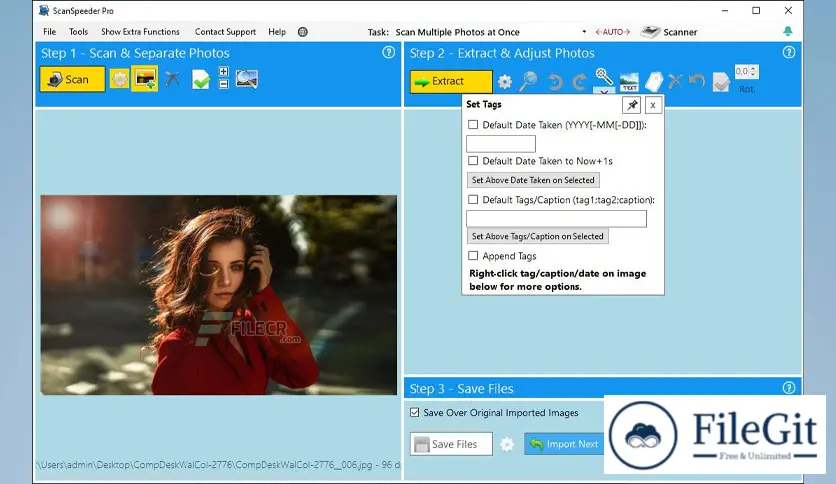836x484 pixels.
Task: Pin the Set Tags panel
Action: click(x=632, y=105)
